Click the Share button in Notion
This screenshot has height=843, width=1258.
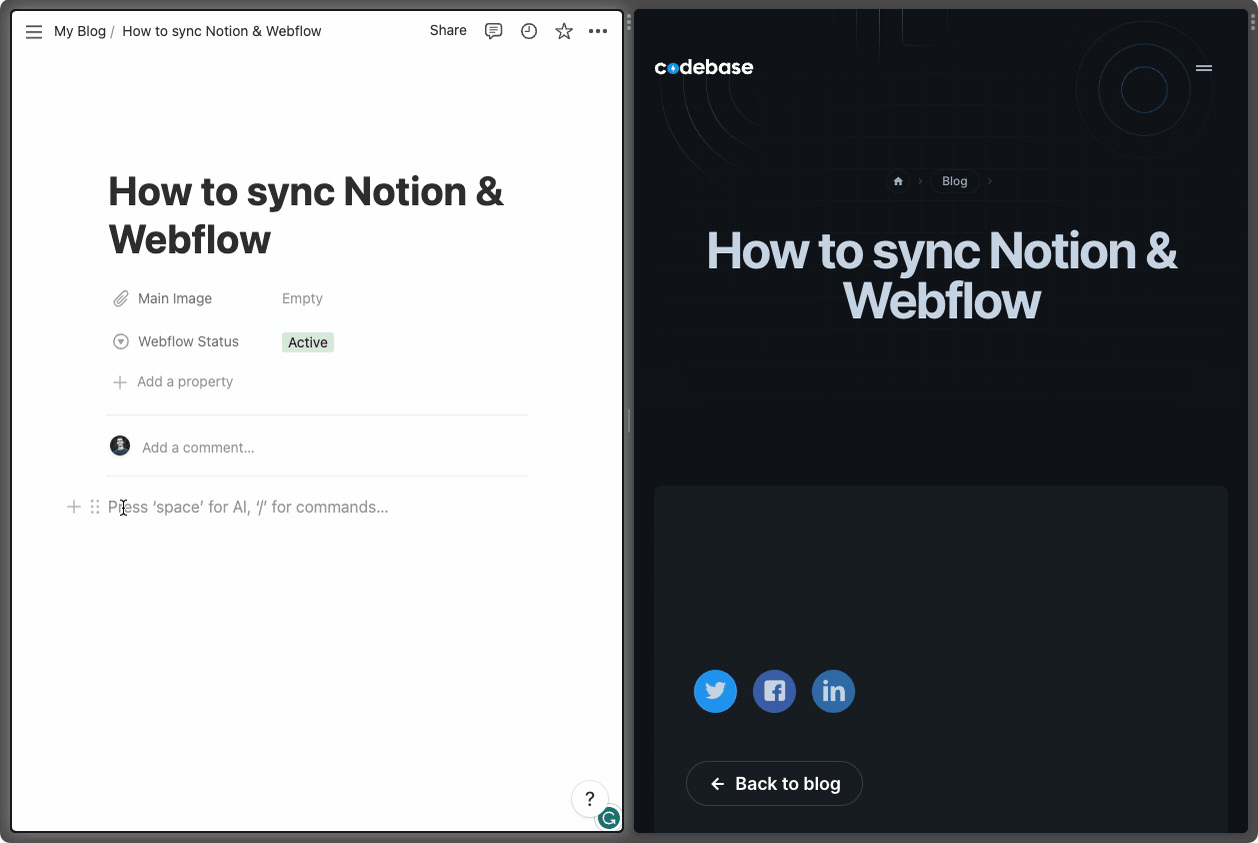point(448,31)
